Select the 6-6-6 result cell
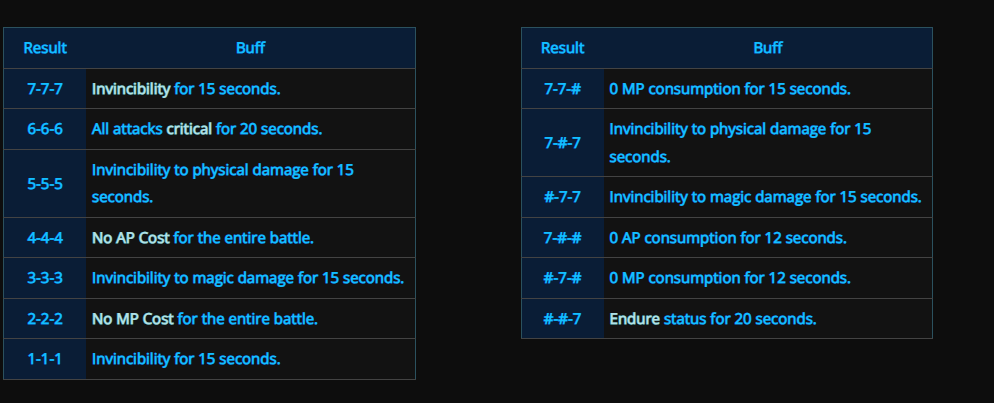Image resolution: width=994 pixels, height=403 pixels. (45, 129)
